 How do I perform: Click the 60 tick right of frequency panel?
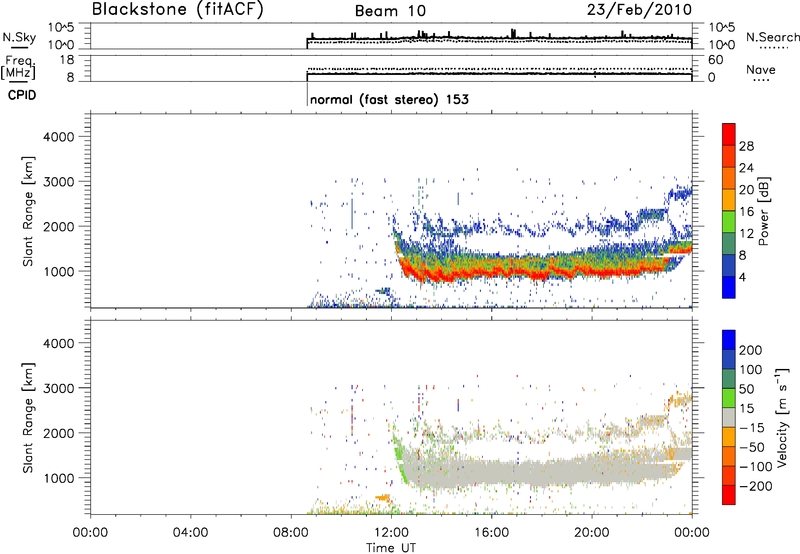(x=715, y=60)
